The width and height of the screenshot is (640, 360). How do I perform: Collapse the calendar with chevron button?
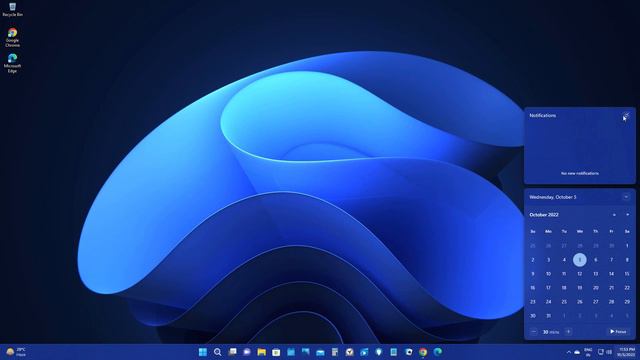click(x=626, y=197)
